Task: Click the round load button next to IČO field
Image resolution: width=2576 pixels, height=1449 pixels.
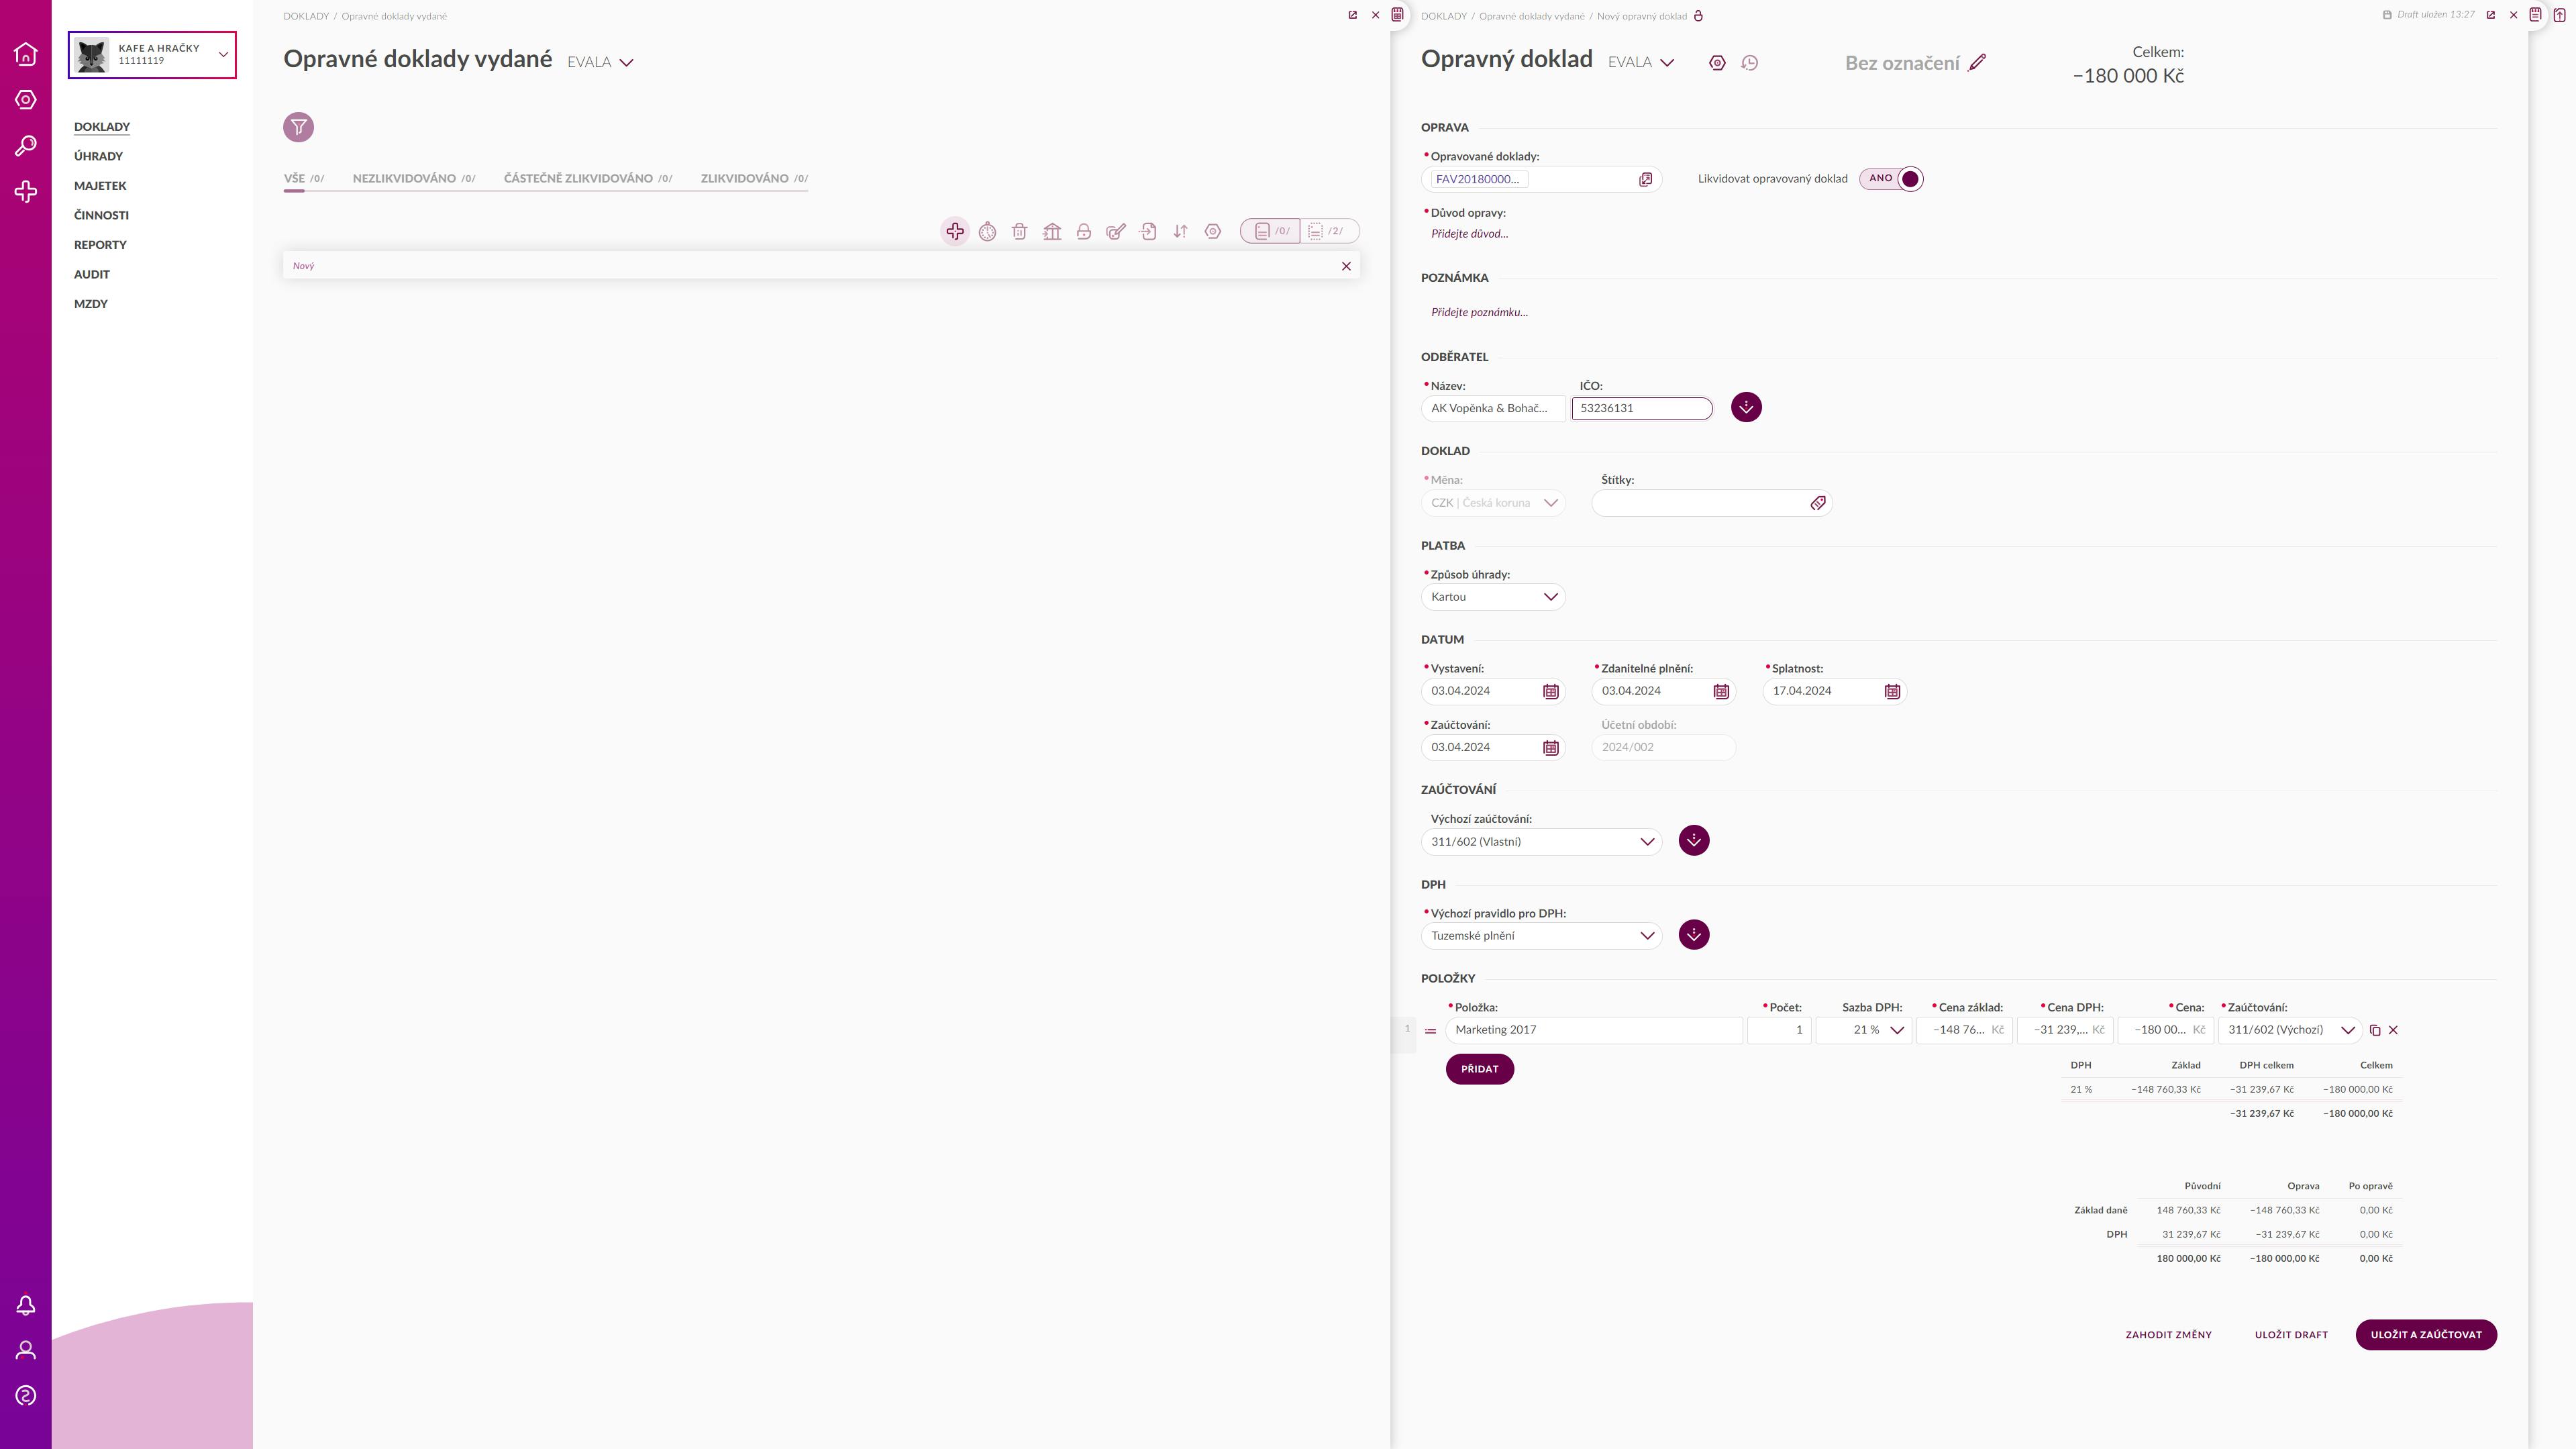Action: coord(1746,407)
